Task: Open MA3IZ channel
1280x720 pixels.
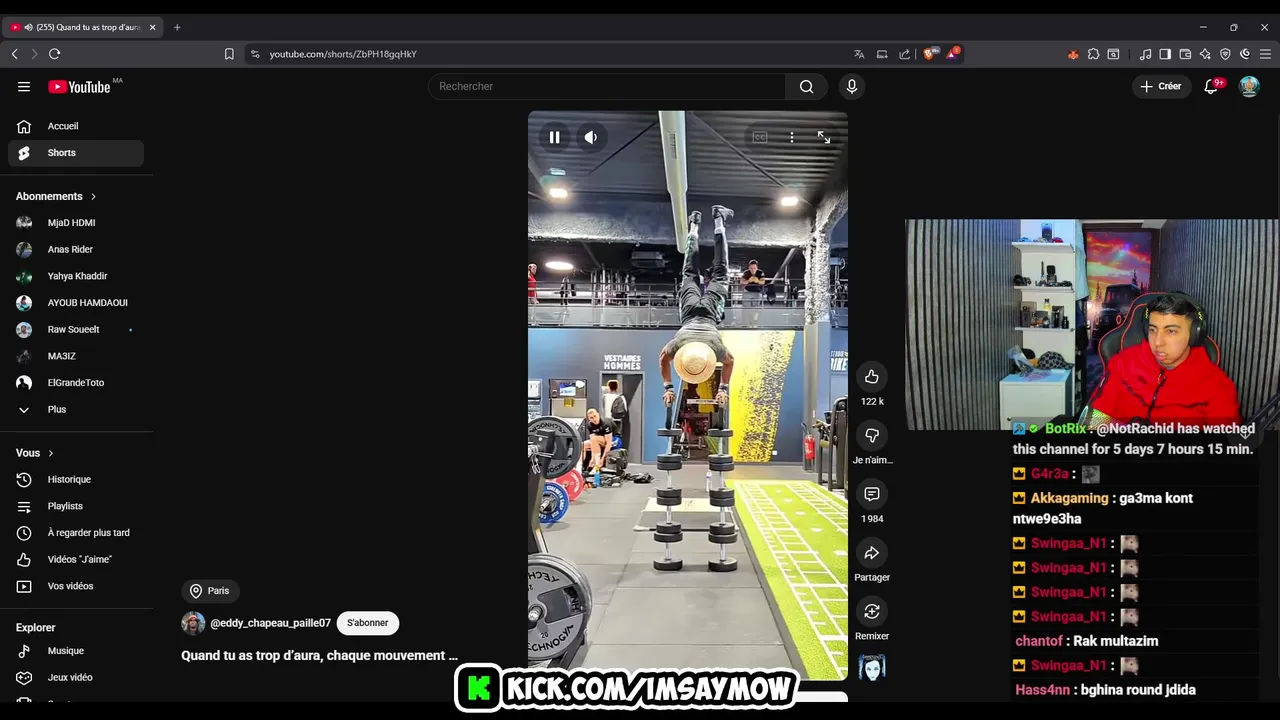Action: pos(76,356)
